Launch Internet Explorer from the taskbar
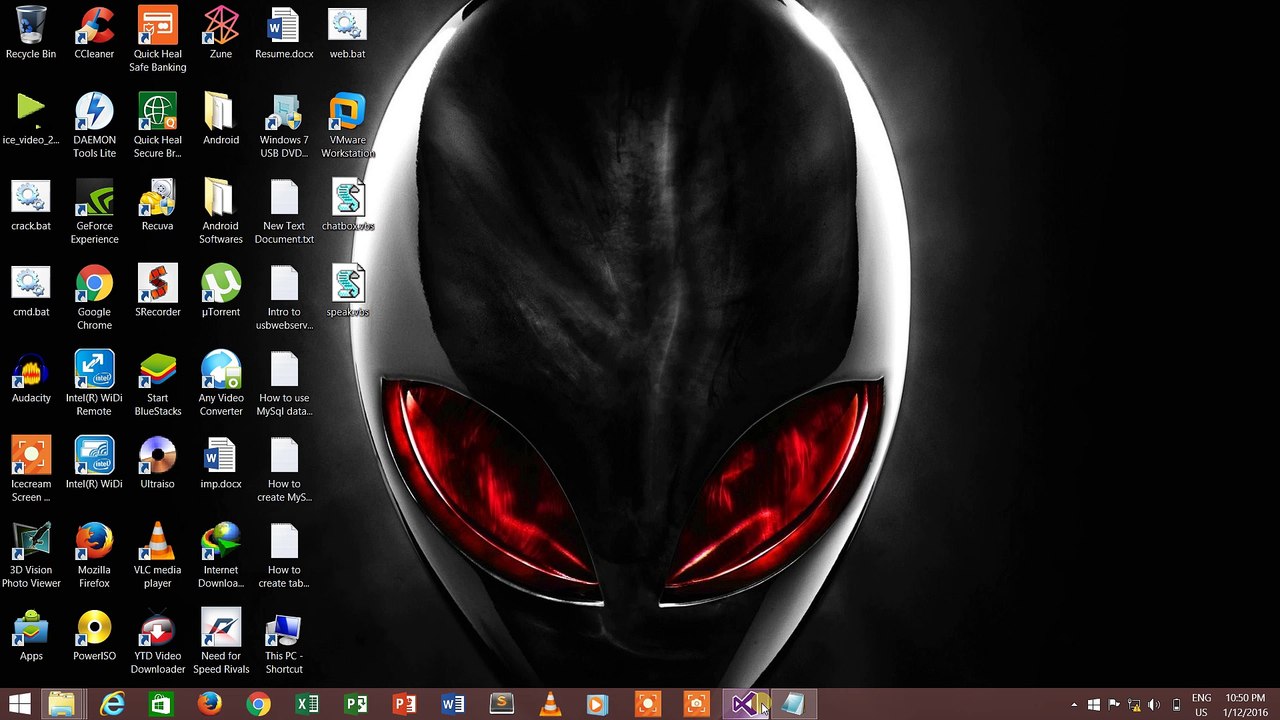The image size is (1280, 720). (x=112, y=705)
